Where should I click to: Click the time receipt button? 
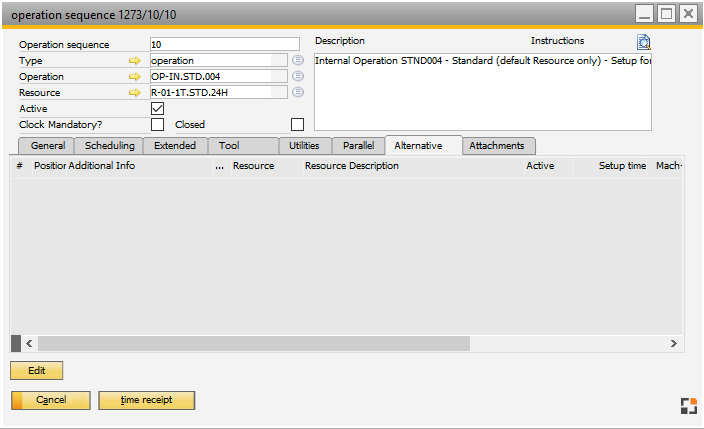tap(146, 400)
